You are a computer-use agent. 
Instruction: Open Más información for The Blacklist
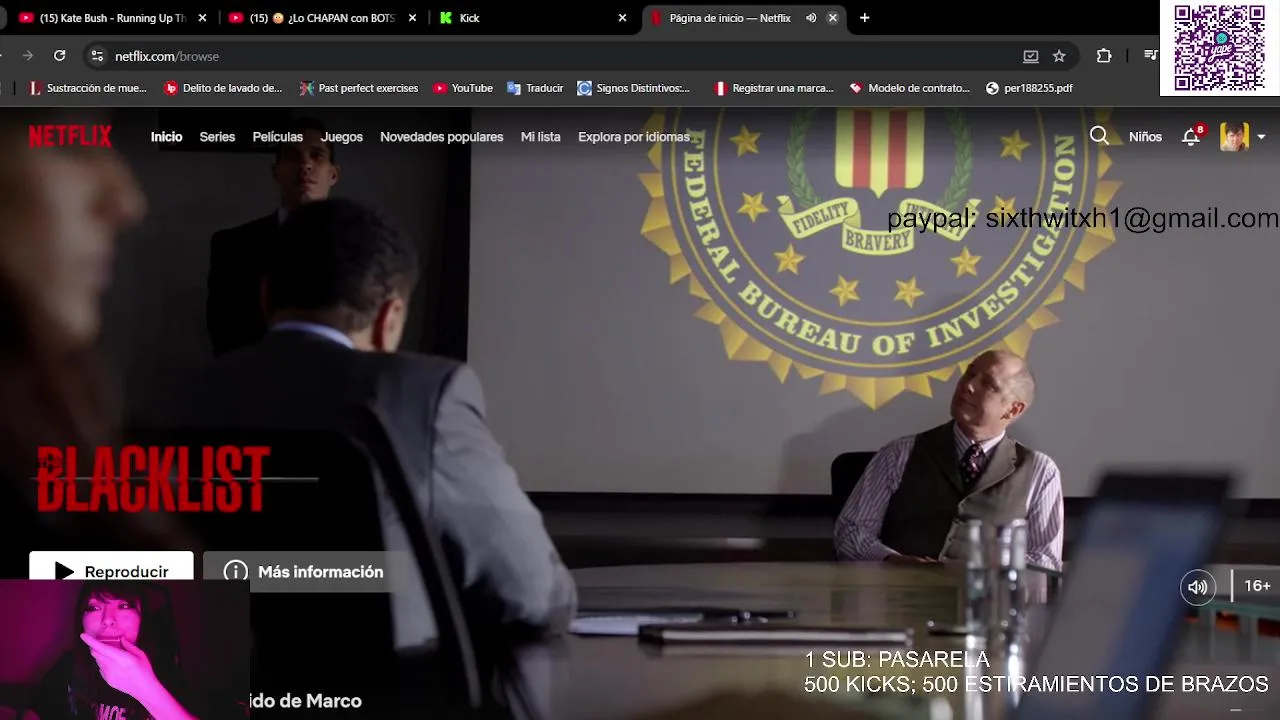click(305, 572)
